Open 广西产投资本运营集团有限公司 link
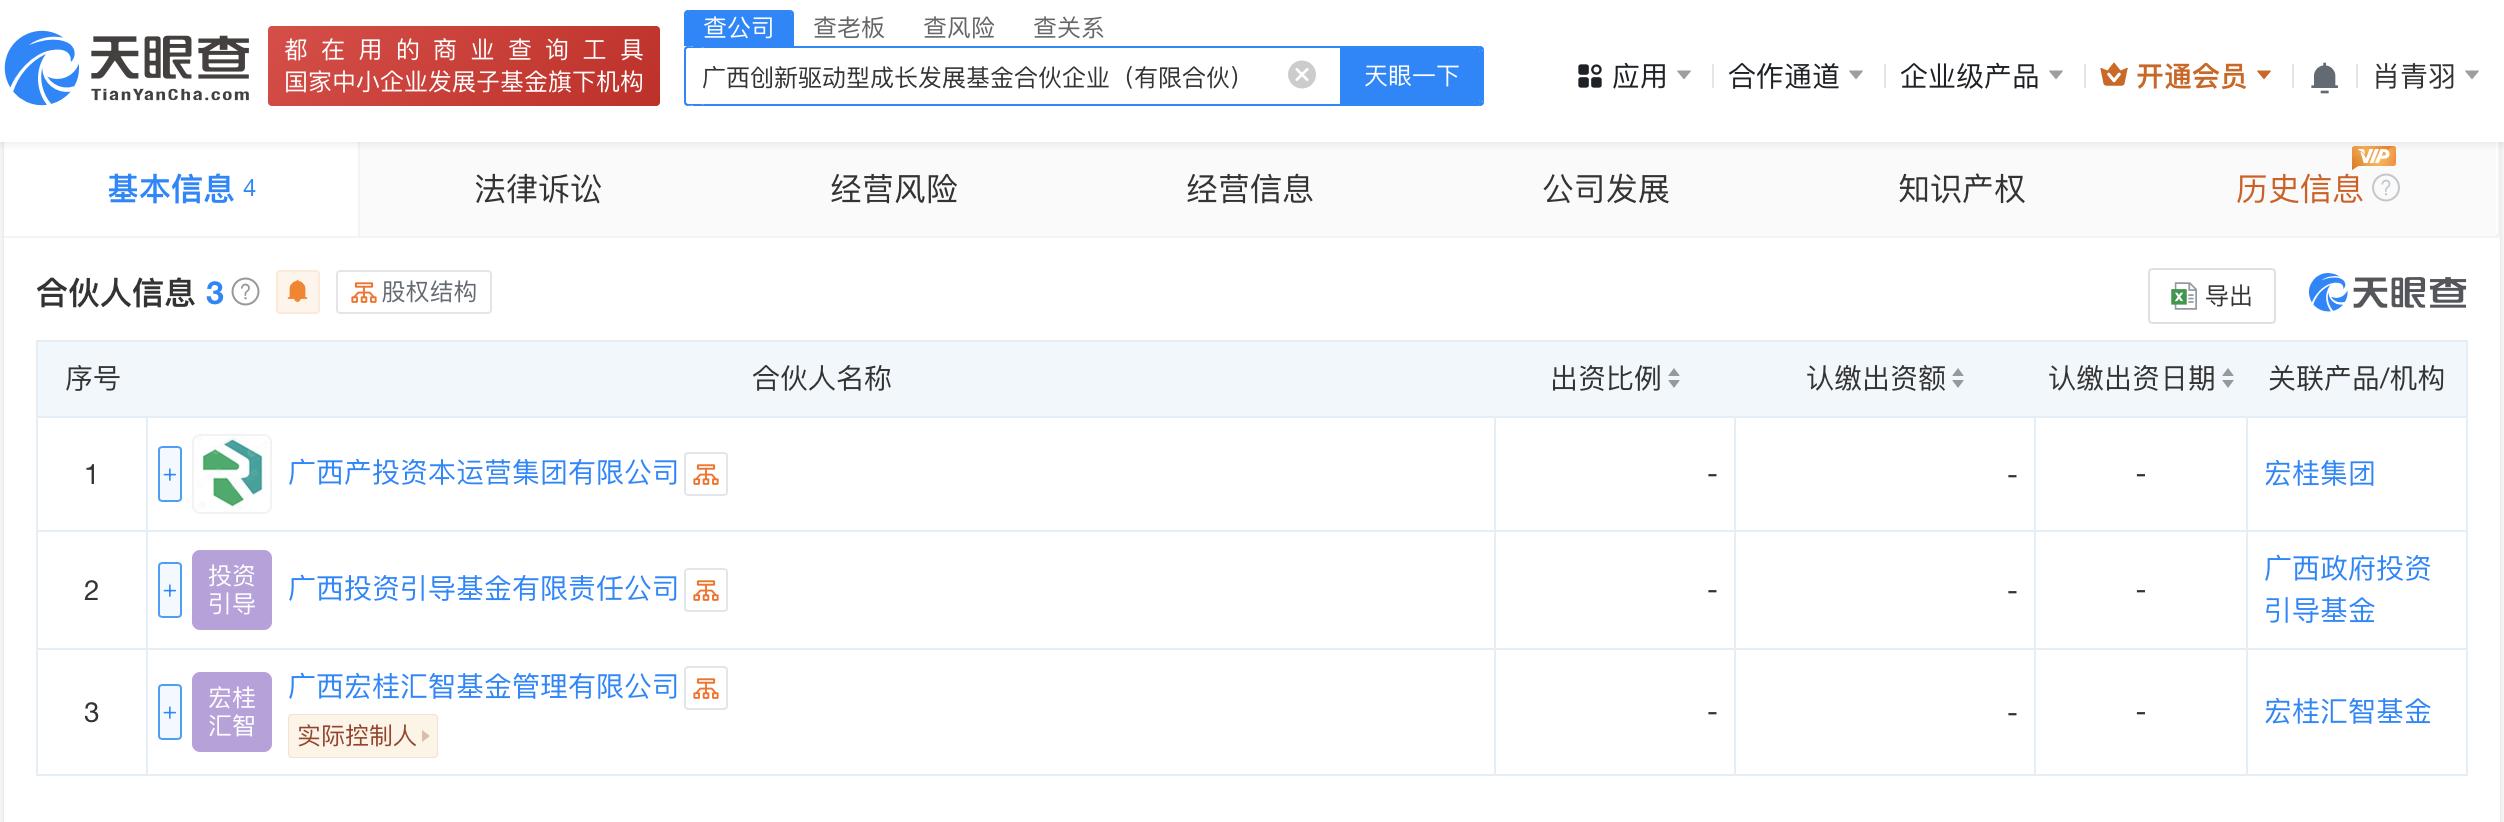Screen dimensions: 2504x822 pos(483,473)
